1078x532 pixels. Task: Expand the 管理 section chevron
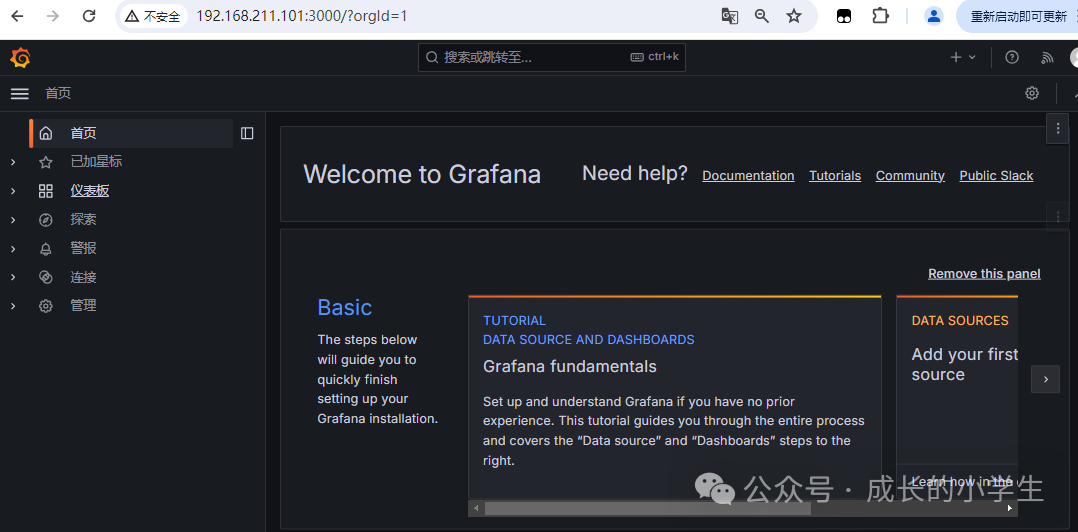click(x=13, y=306)
